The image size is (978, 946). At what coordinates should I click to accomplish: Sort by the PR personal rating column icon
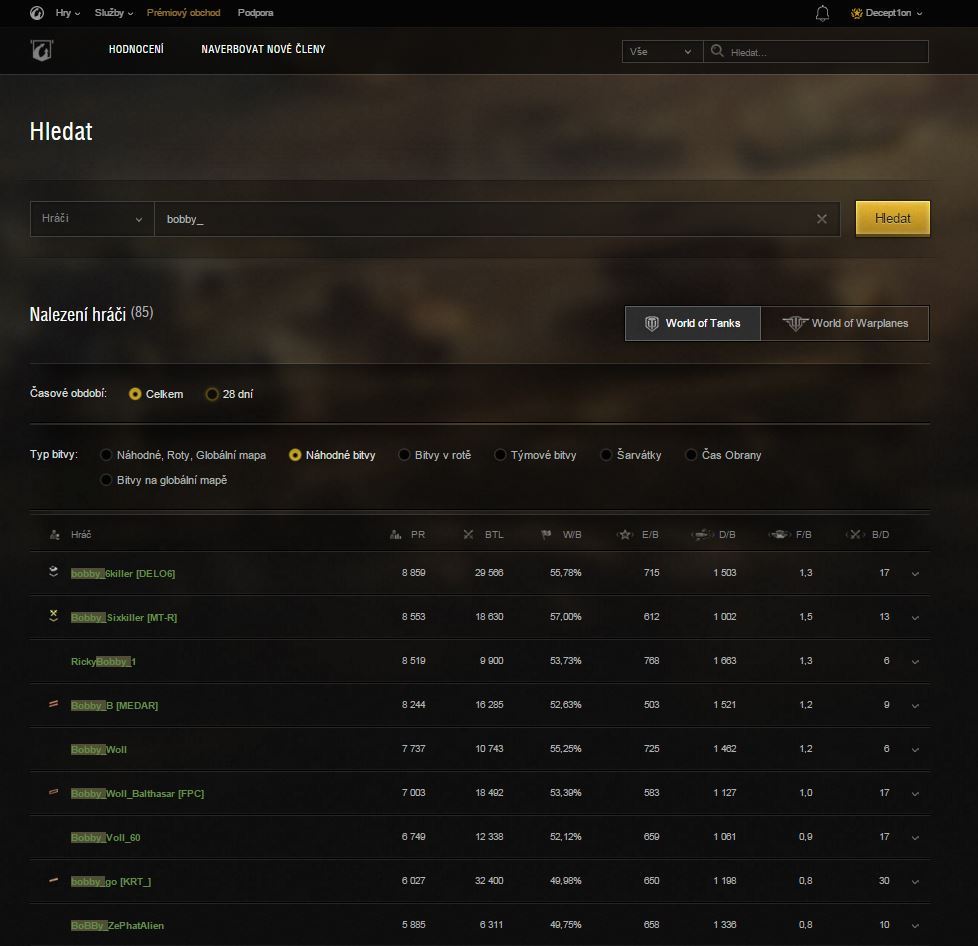pyautogui.click(x=396, y=535)
